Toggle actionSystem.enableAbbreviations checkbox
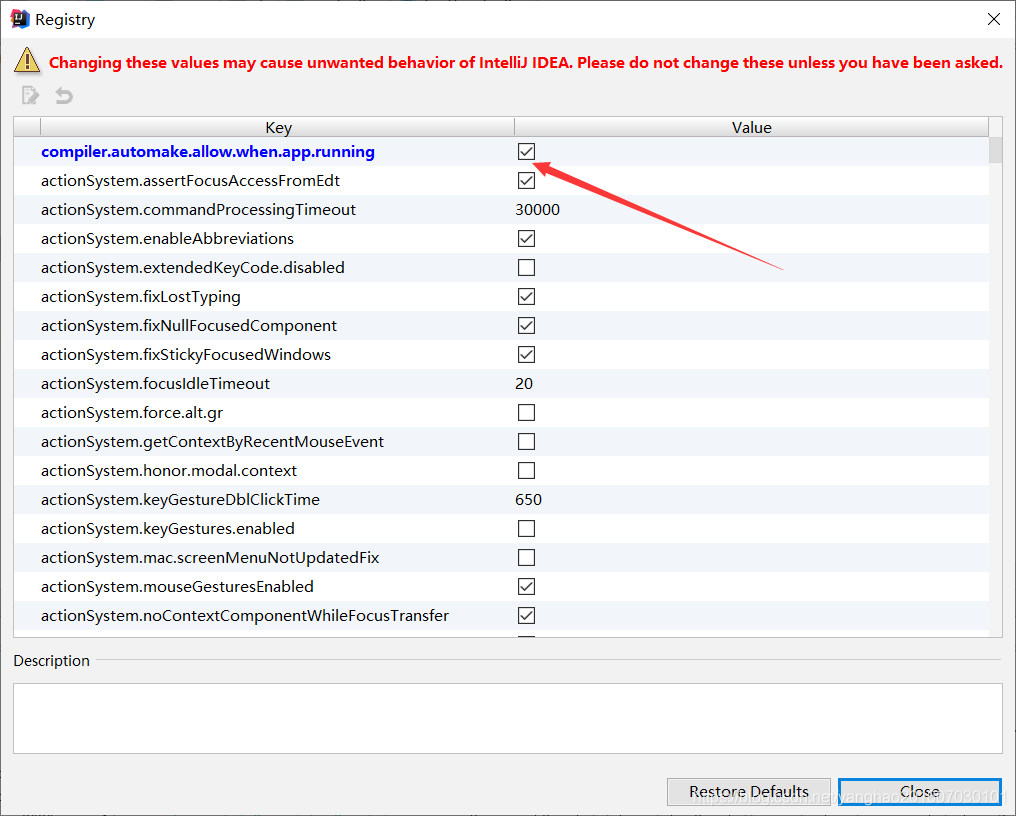This screenshot has height=816, width=1016. point(526,239)
